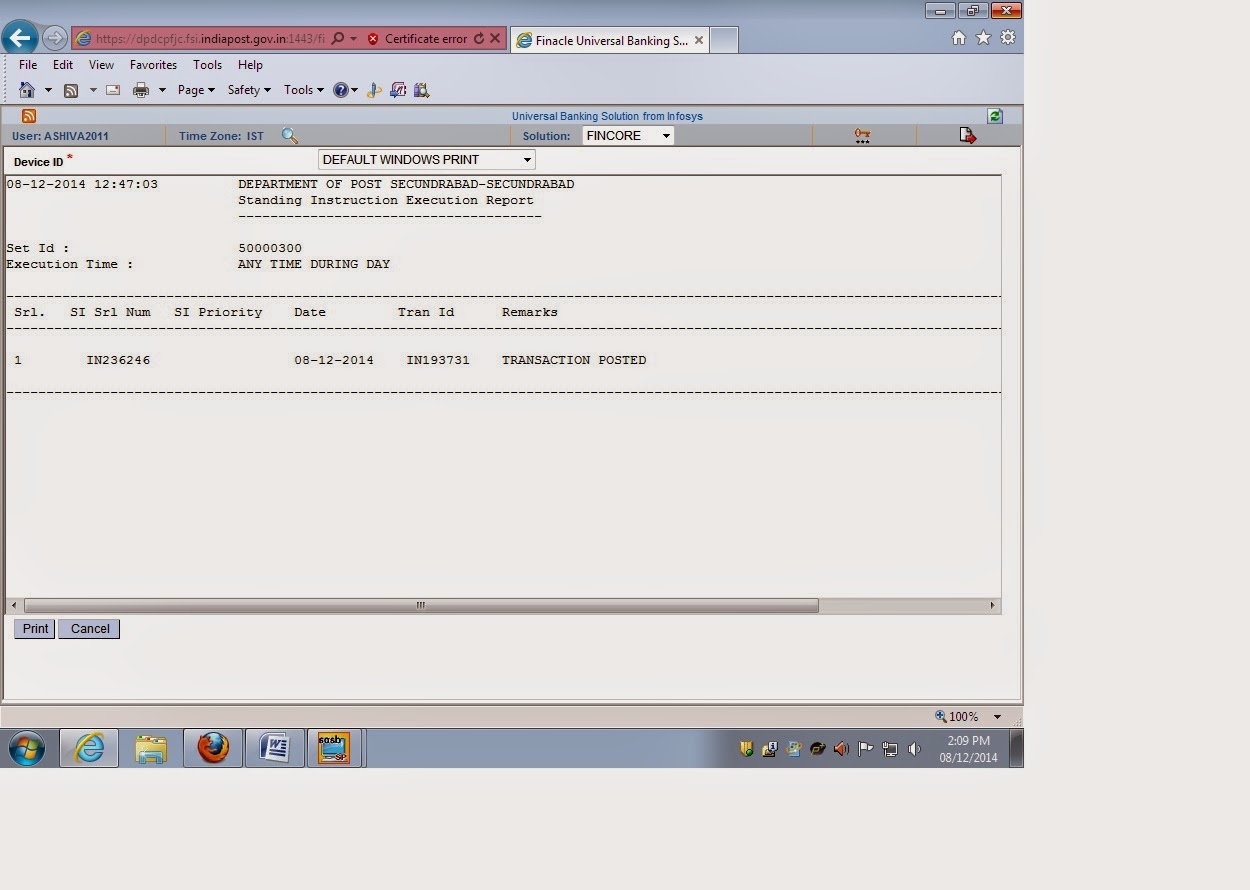Click the Home house icon in command bar
Screen dimensions: 1250x890
[27, 90]
